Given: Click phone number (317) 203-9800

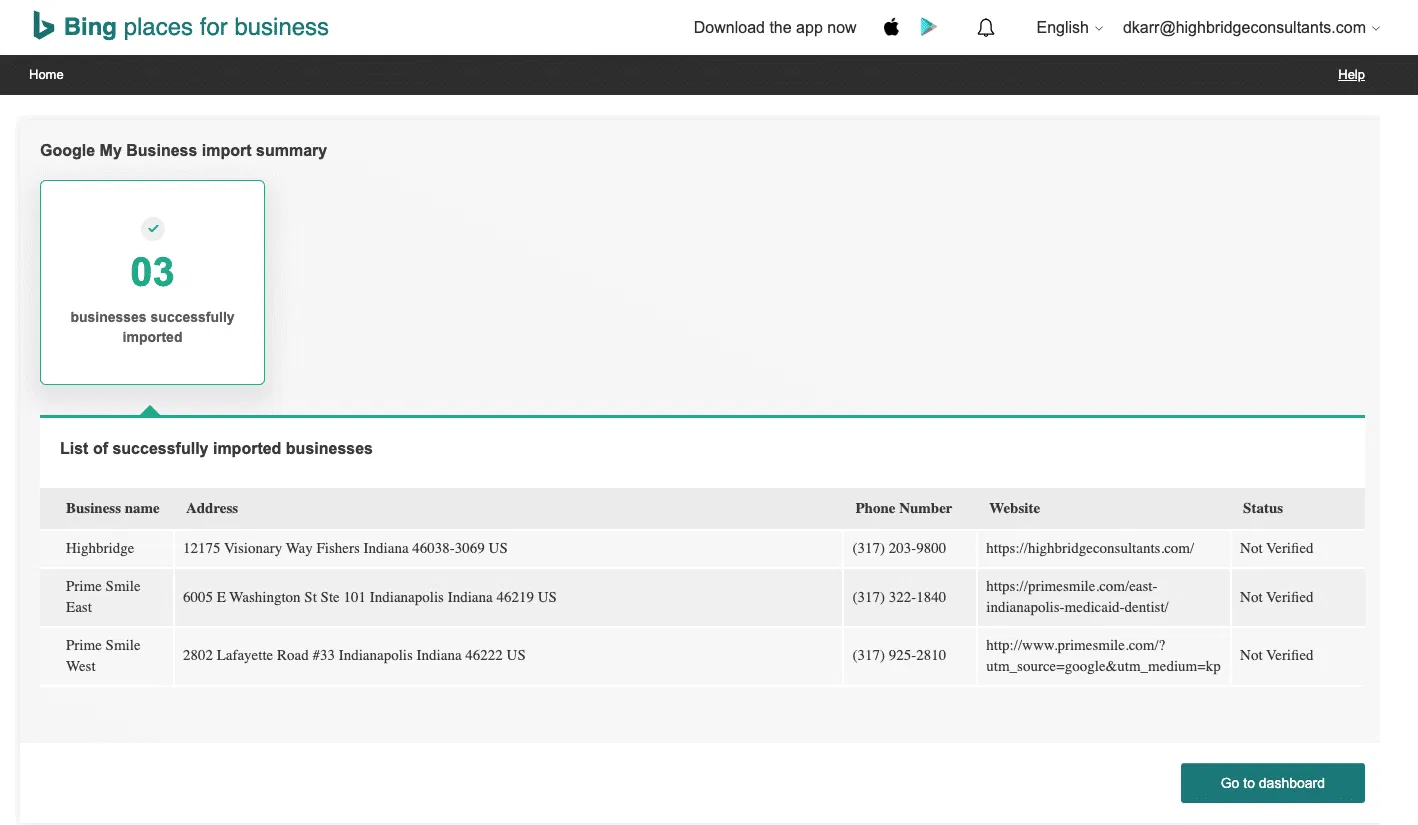Looking at the screenshot, I should (899, 548).
